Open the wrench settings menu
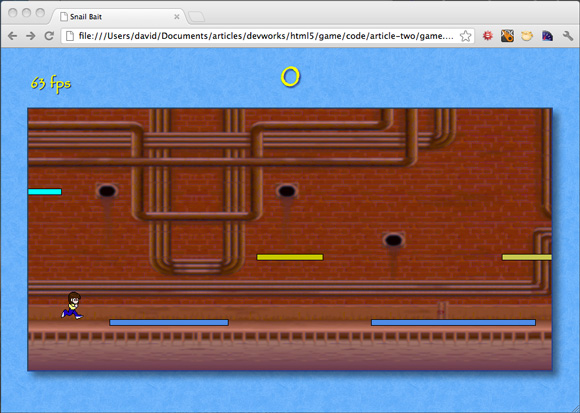580x413 pixels. [x=568, y=36]
